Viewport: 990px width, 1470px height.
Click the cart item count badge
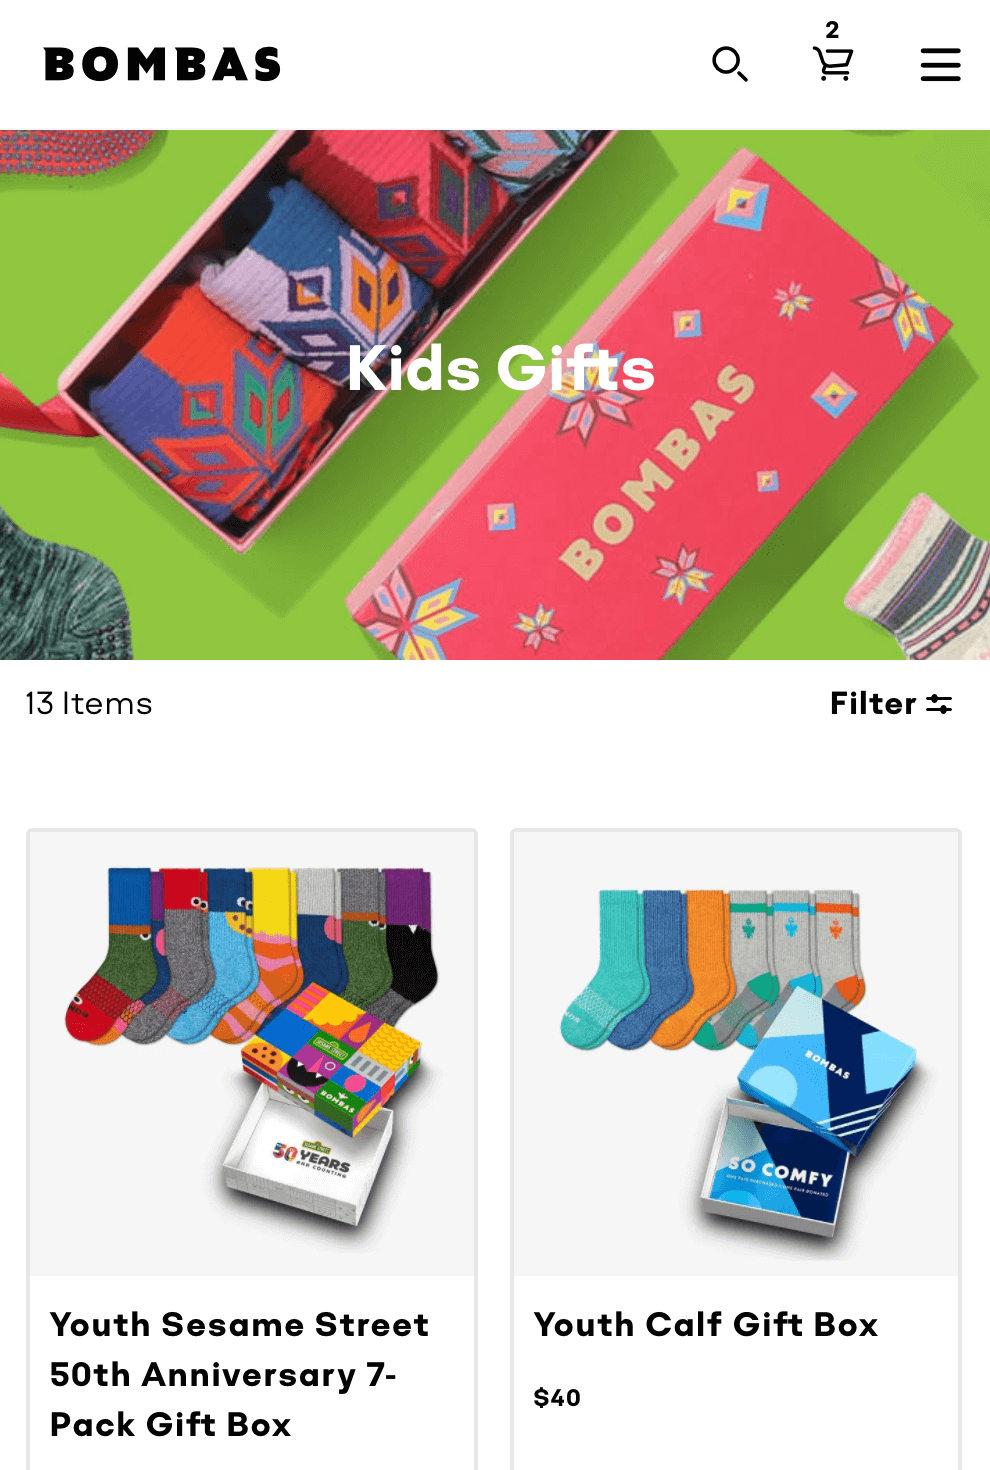tap(832, 29)
